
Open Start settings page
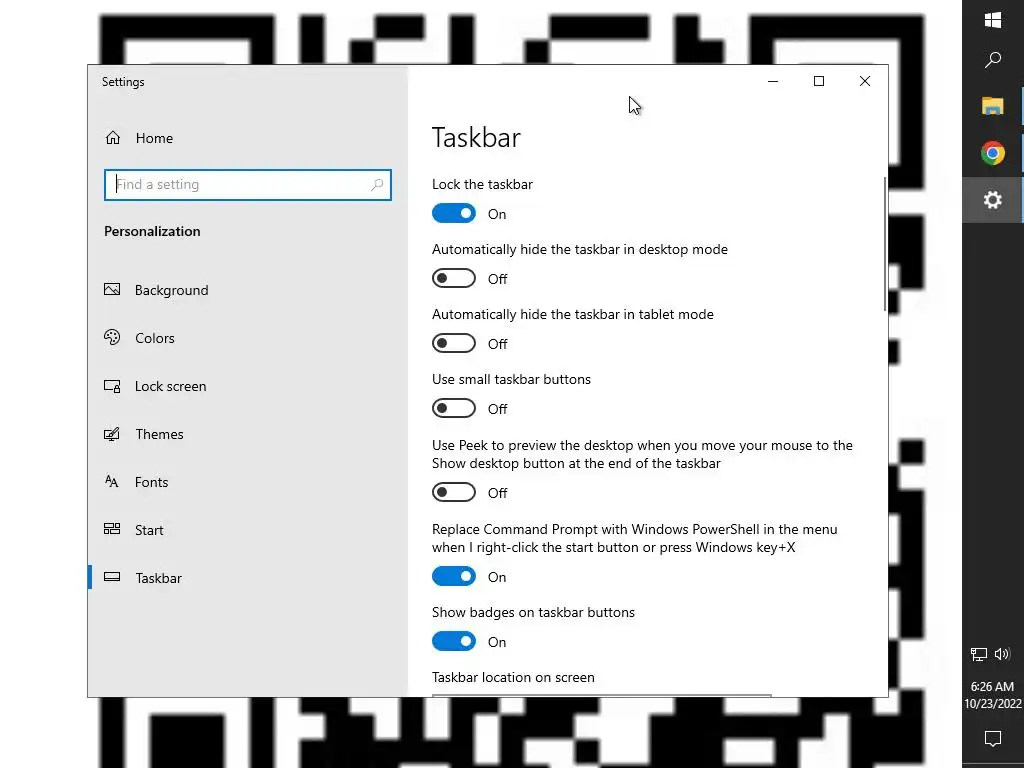click(248, 530)
